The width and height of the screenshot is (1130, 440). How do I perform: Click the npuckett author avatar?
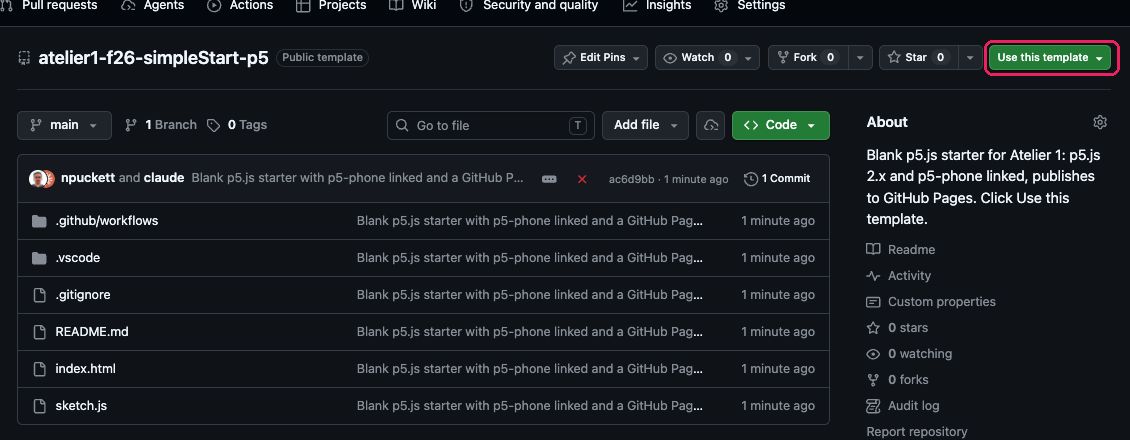point(37,179)
